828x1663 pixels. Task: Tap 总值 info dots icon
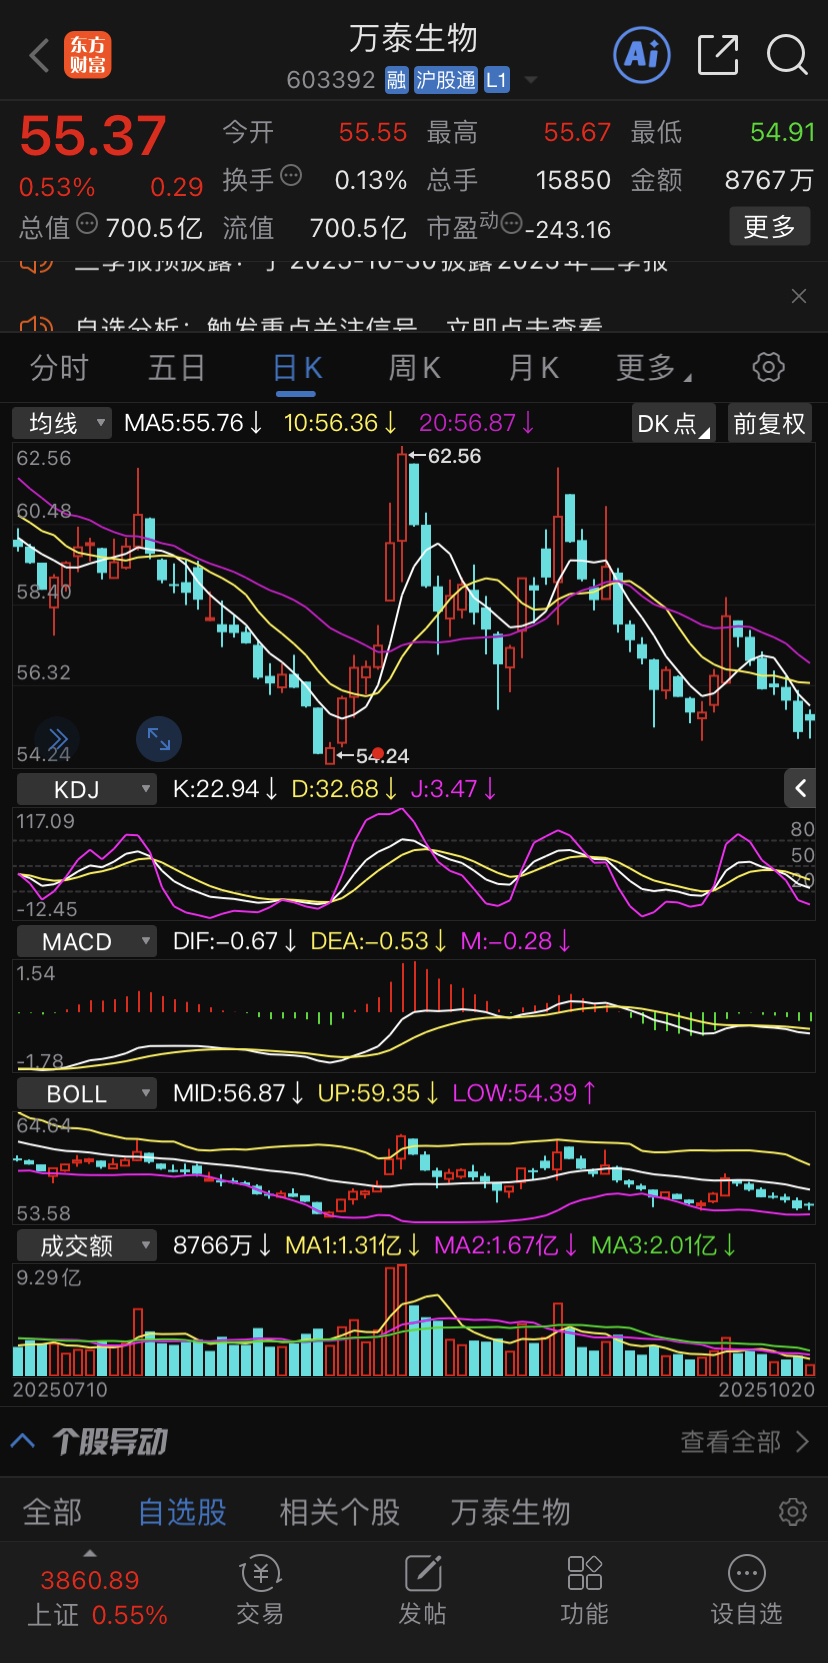(x=87, y=223)
